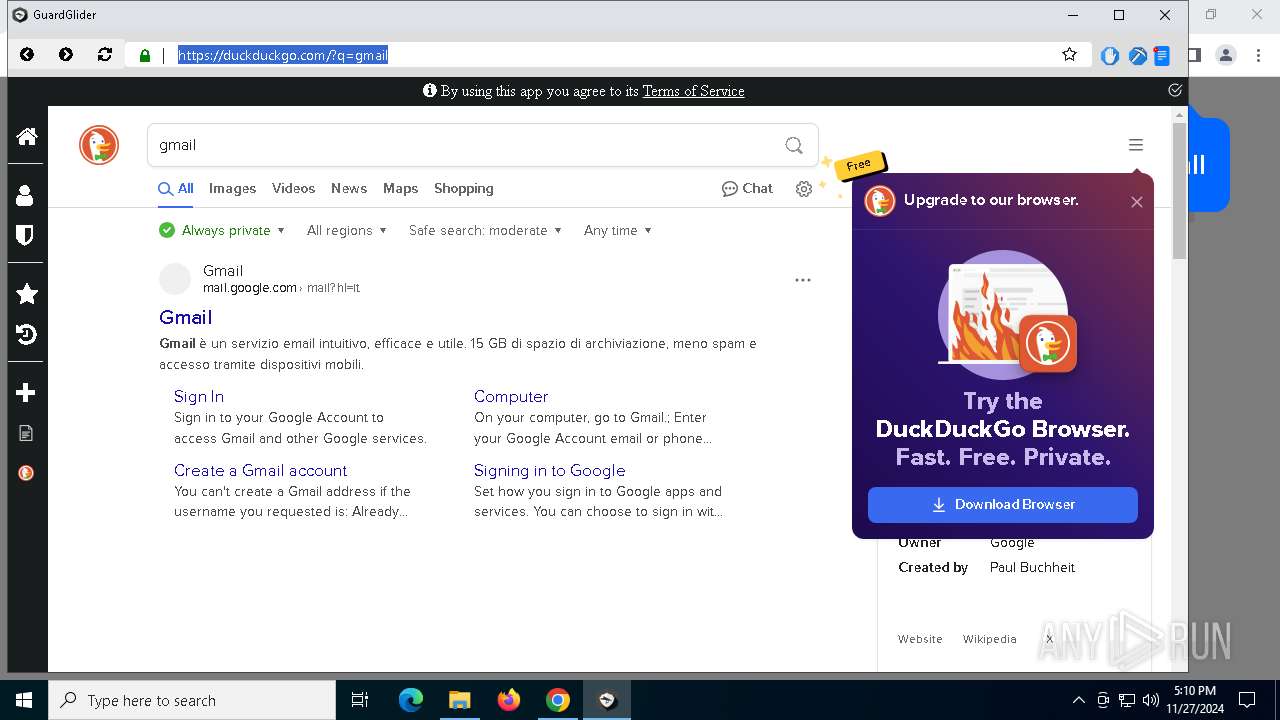Open the Home icon in the sidebar
1280x720 pixels.
(x=27, y=136)
